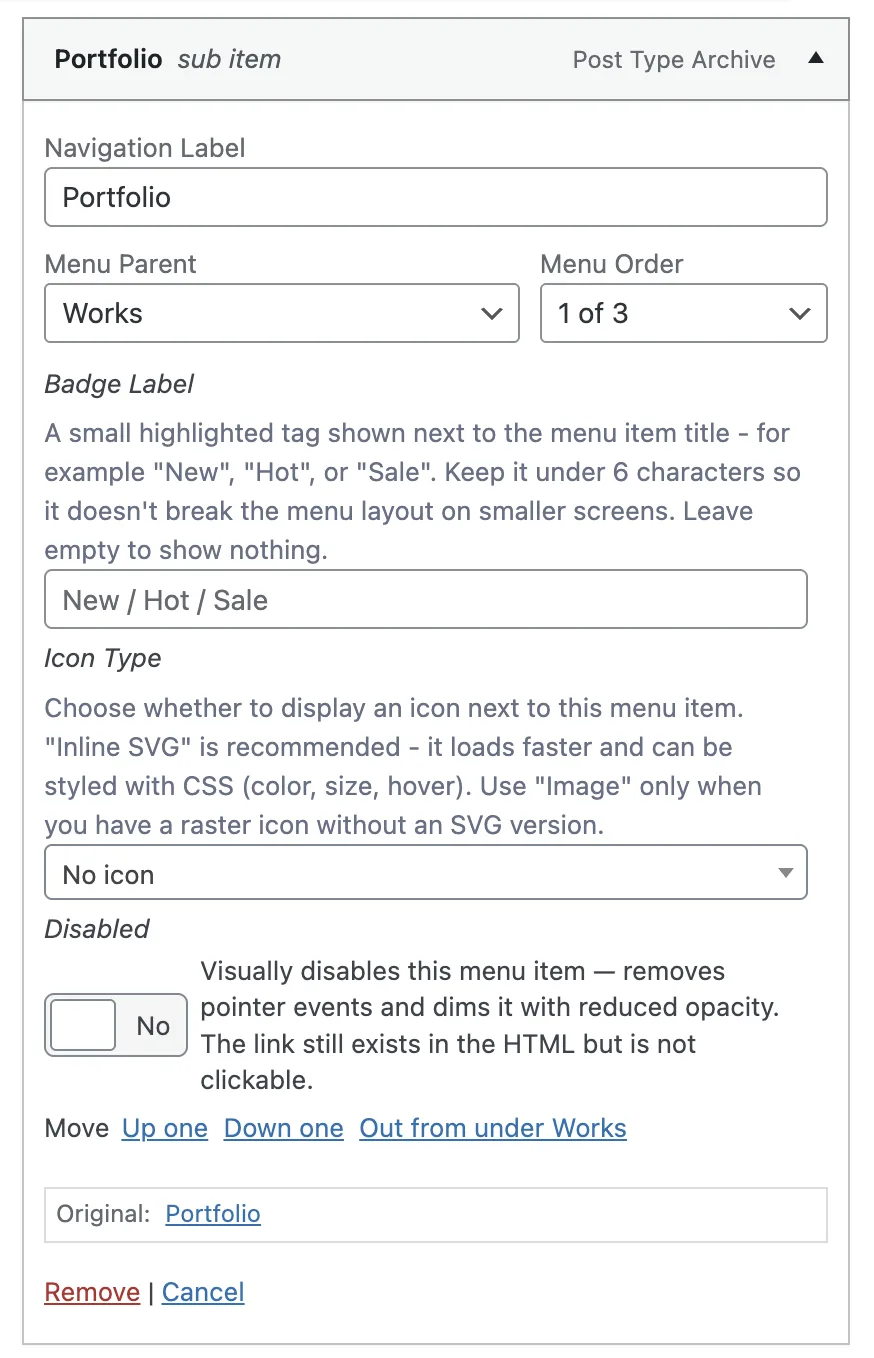Move item Up one
874x1358 pixels.
(x=165, y=1128)
